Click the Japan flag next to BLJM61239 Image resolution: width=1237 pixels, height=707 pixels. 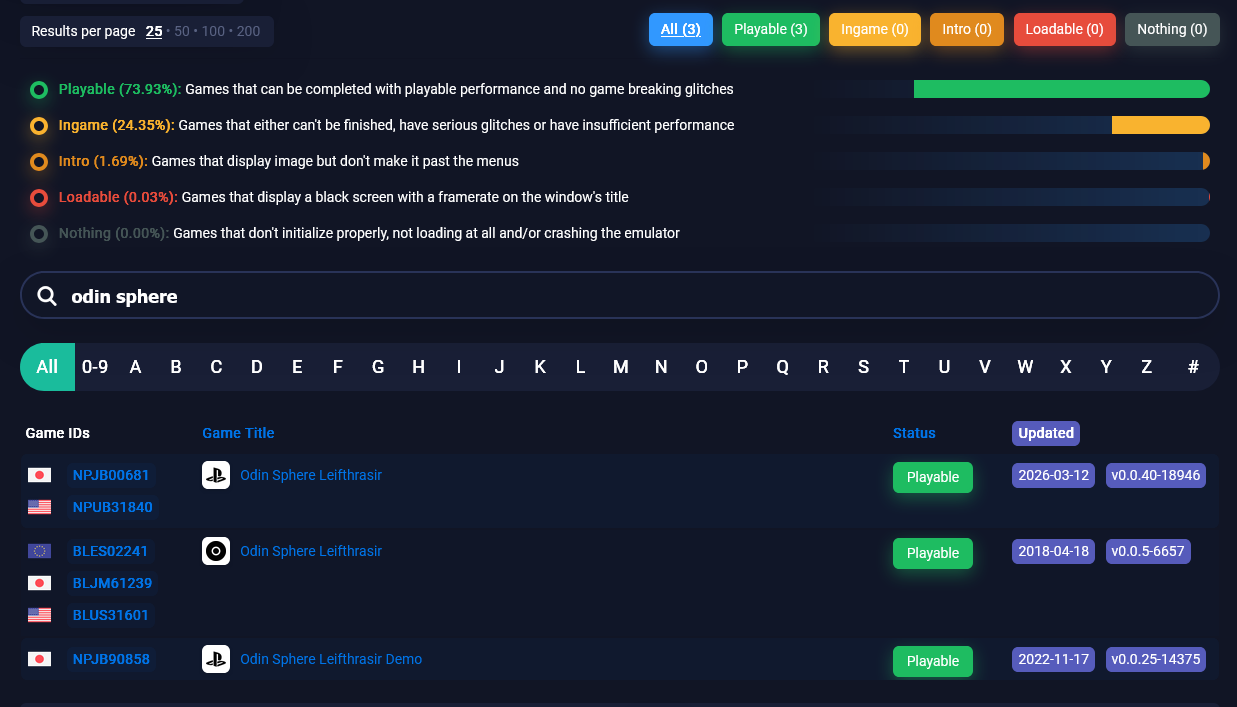tap(39, 583)
